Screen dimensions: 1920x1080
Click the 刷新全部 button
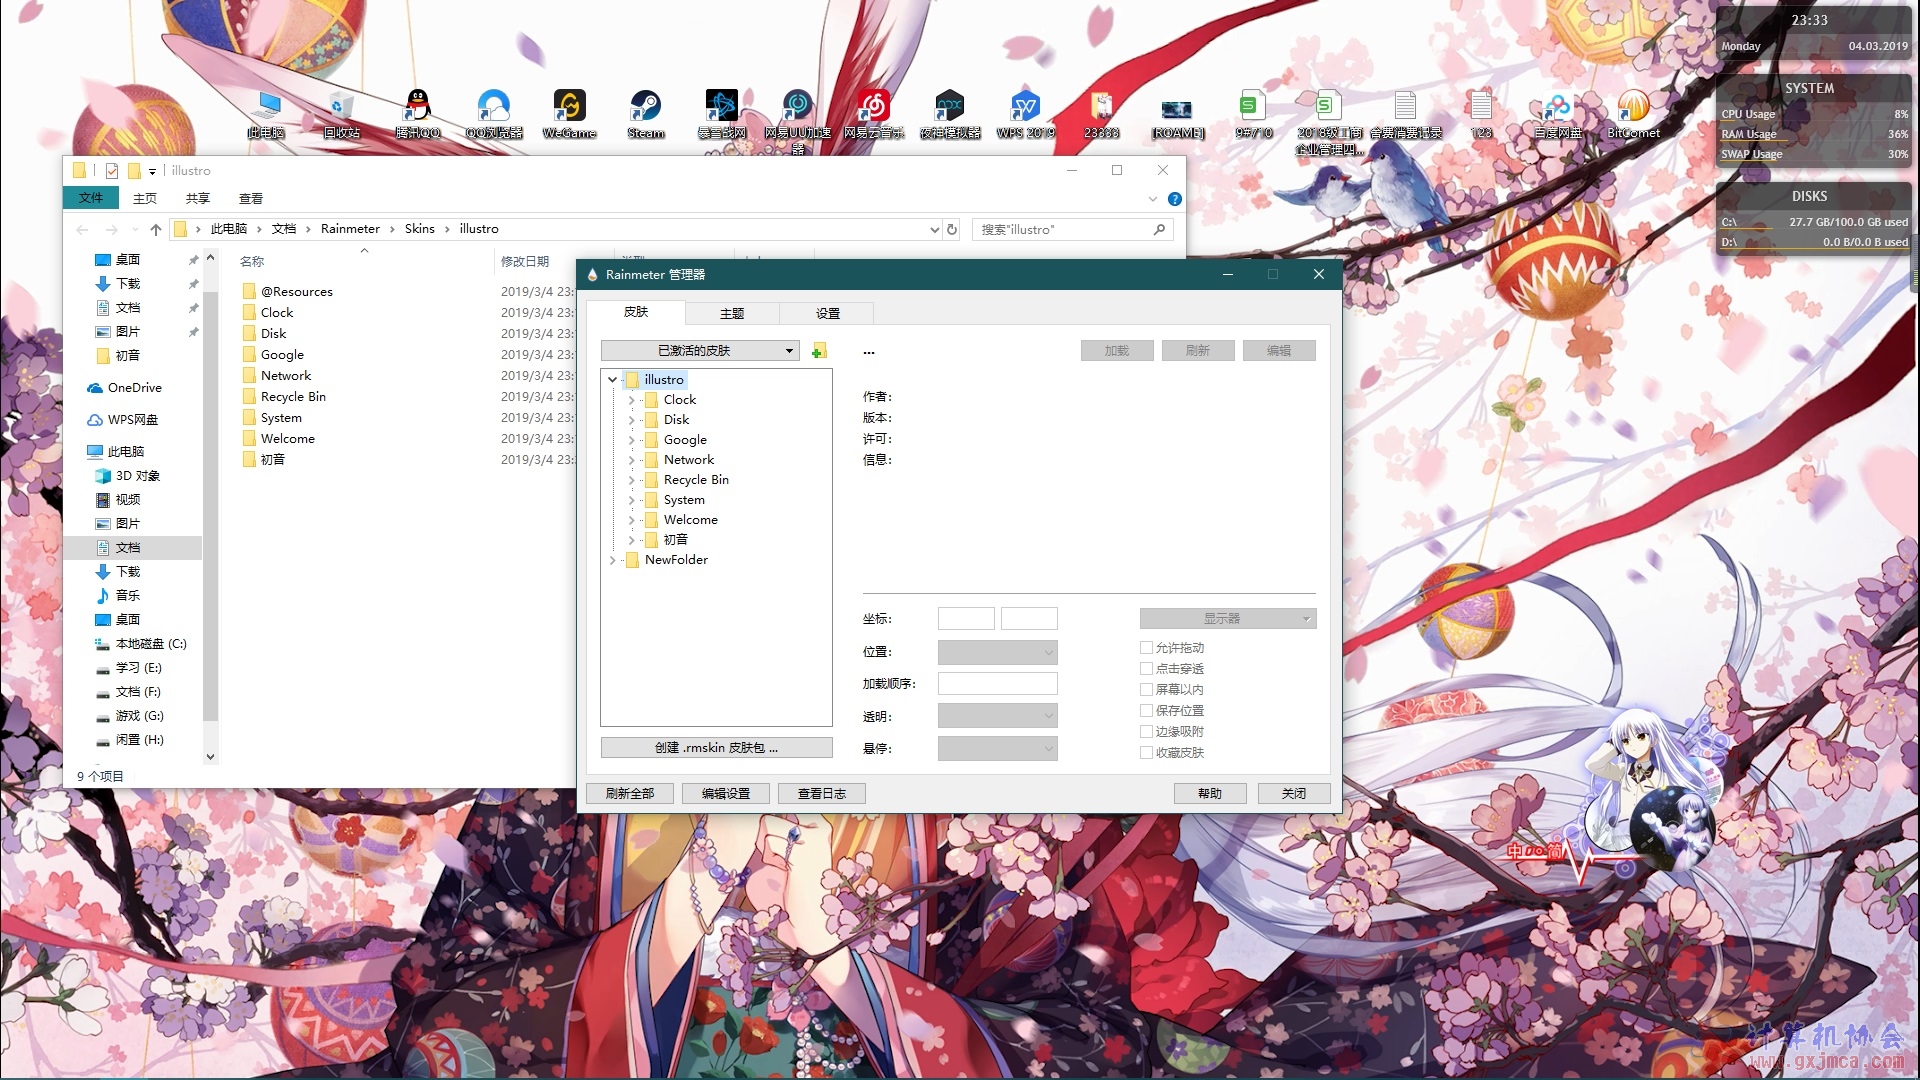tap(630, 794)
